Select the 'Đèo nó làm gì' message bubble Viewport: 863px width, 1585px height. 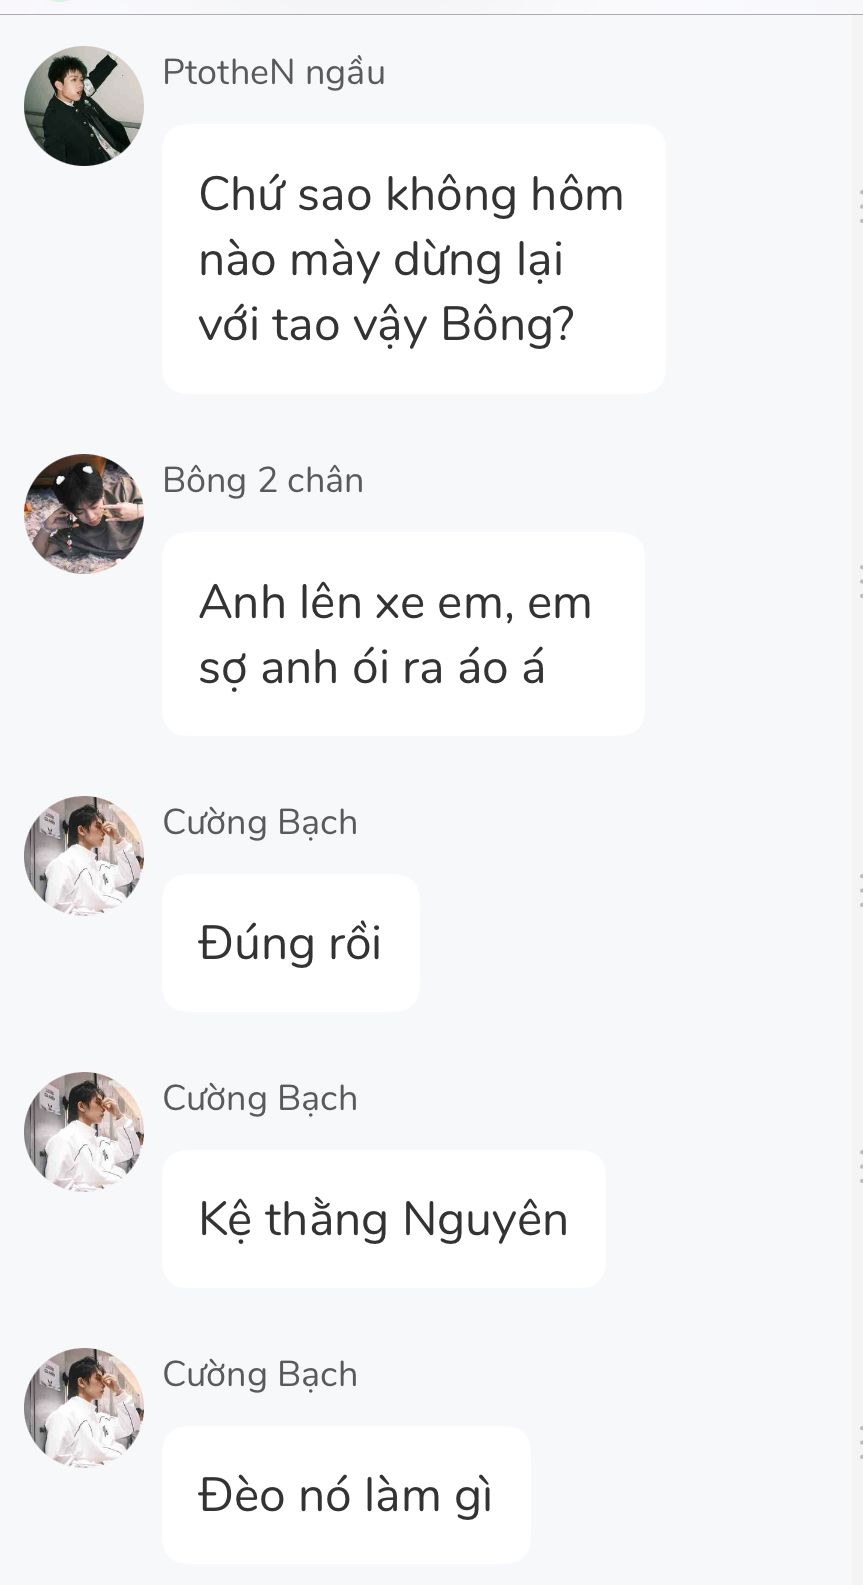point(346,1495)
